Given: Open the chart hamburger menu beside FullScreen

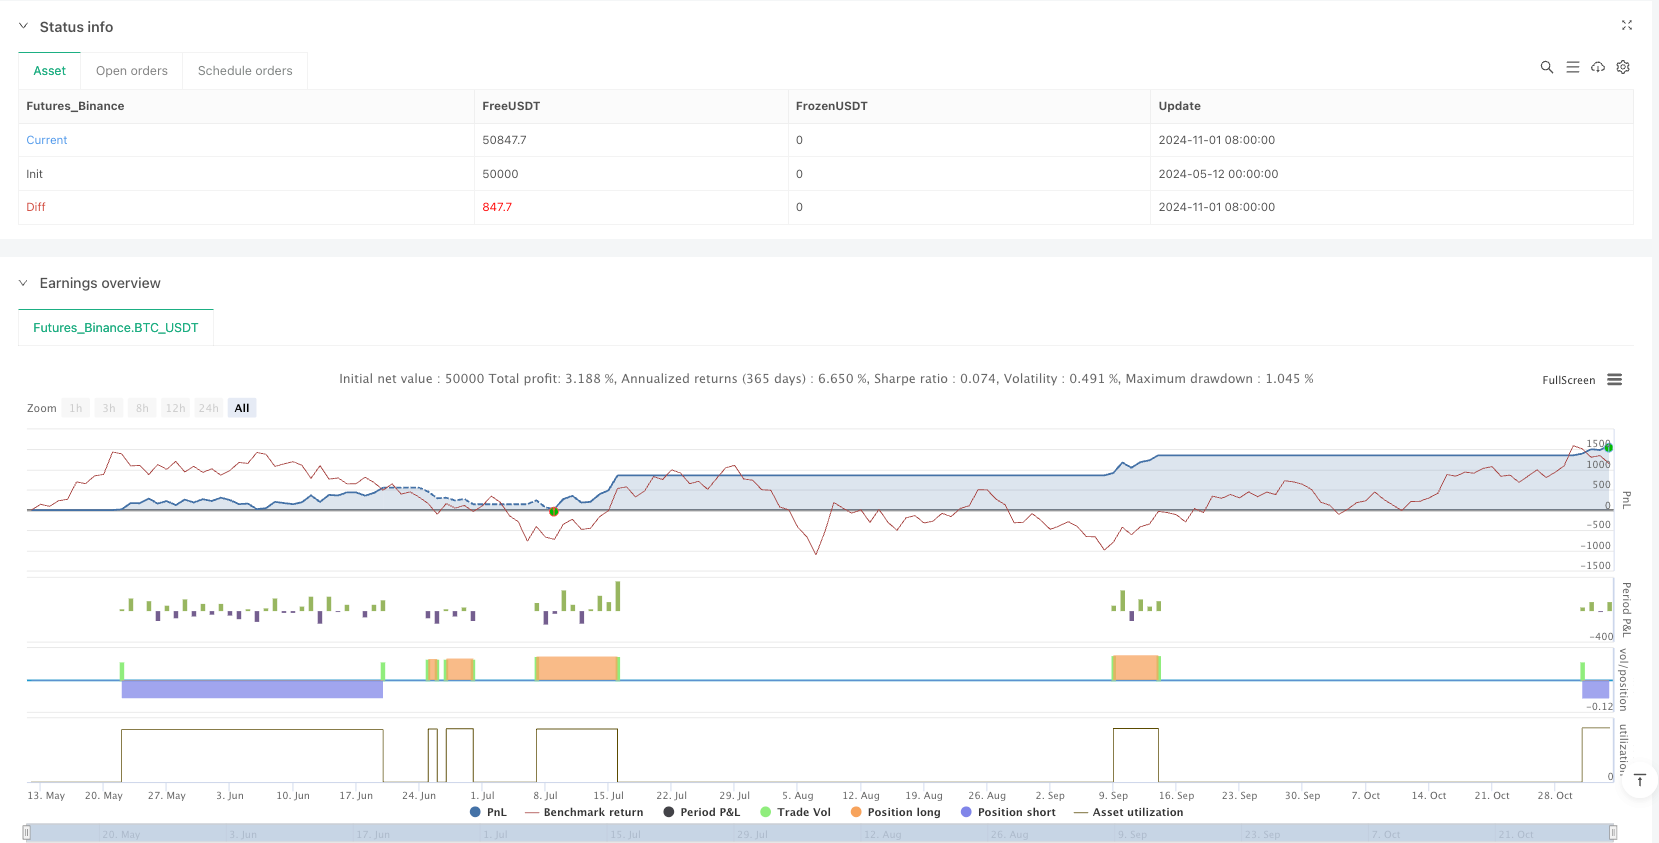Looking at the screenshot, I should click(x=1614, y=380).
